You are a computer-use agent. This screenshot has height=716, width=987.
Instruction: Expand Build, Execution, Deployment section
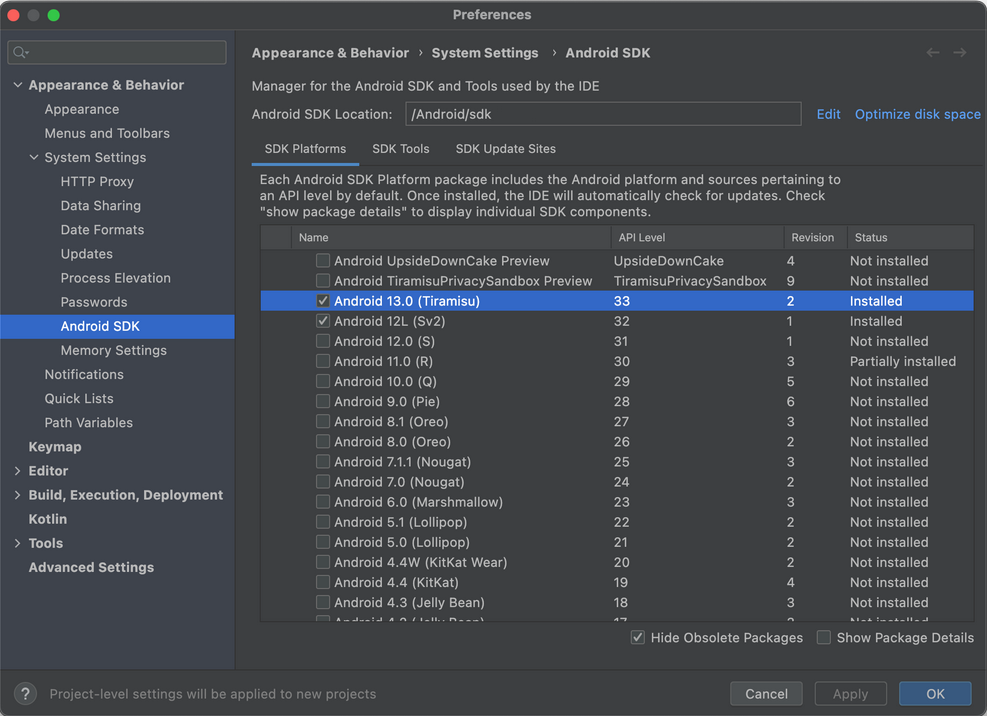tap(18, 495)
